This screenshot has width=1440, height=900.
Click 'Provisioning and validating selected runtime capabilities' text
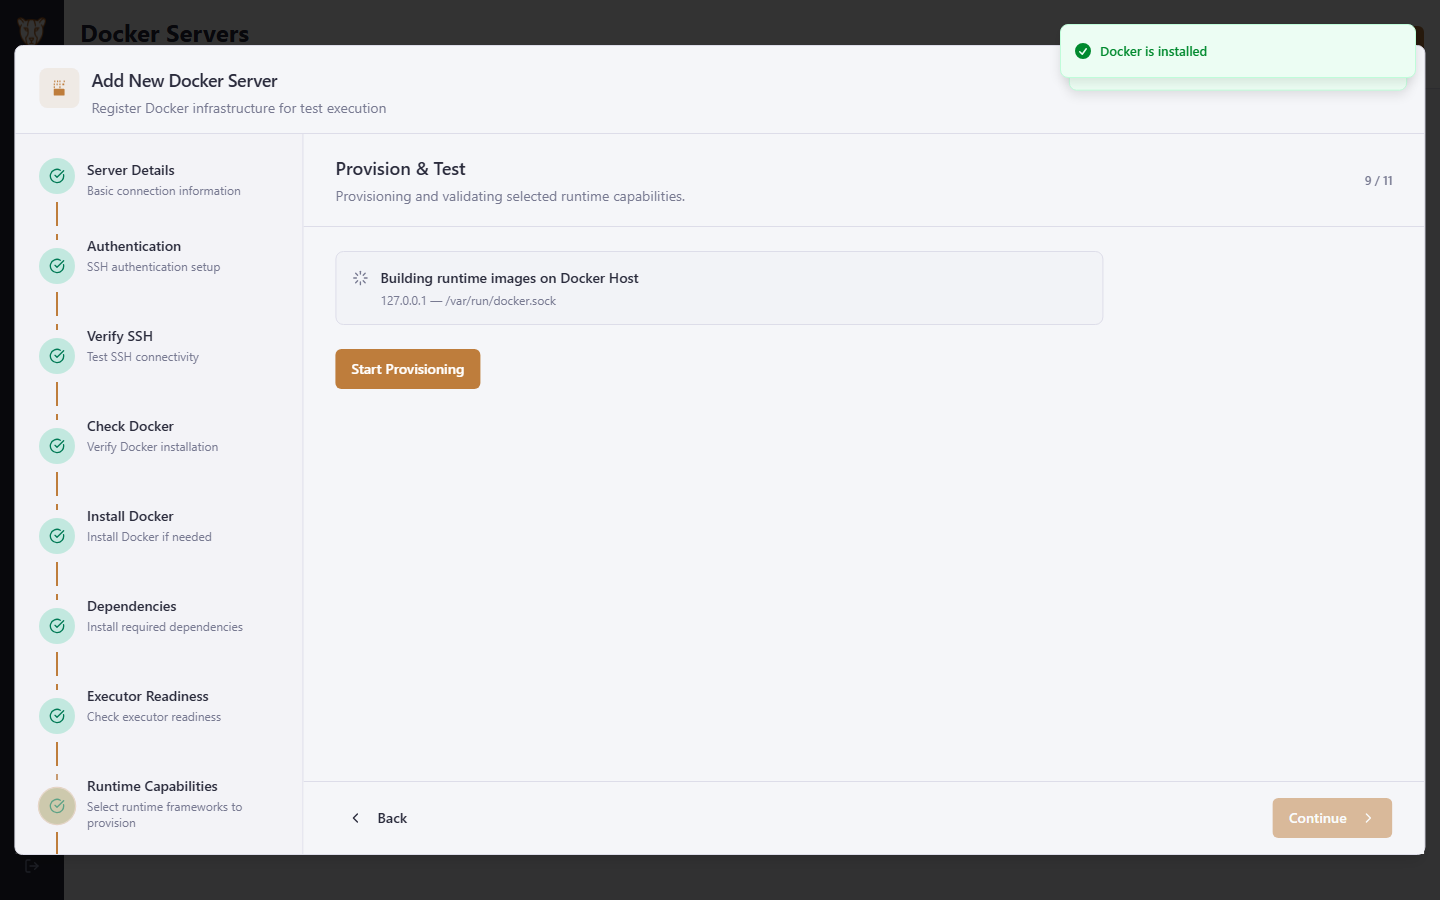point(510,196)
